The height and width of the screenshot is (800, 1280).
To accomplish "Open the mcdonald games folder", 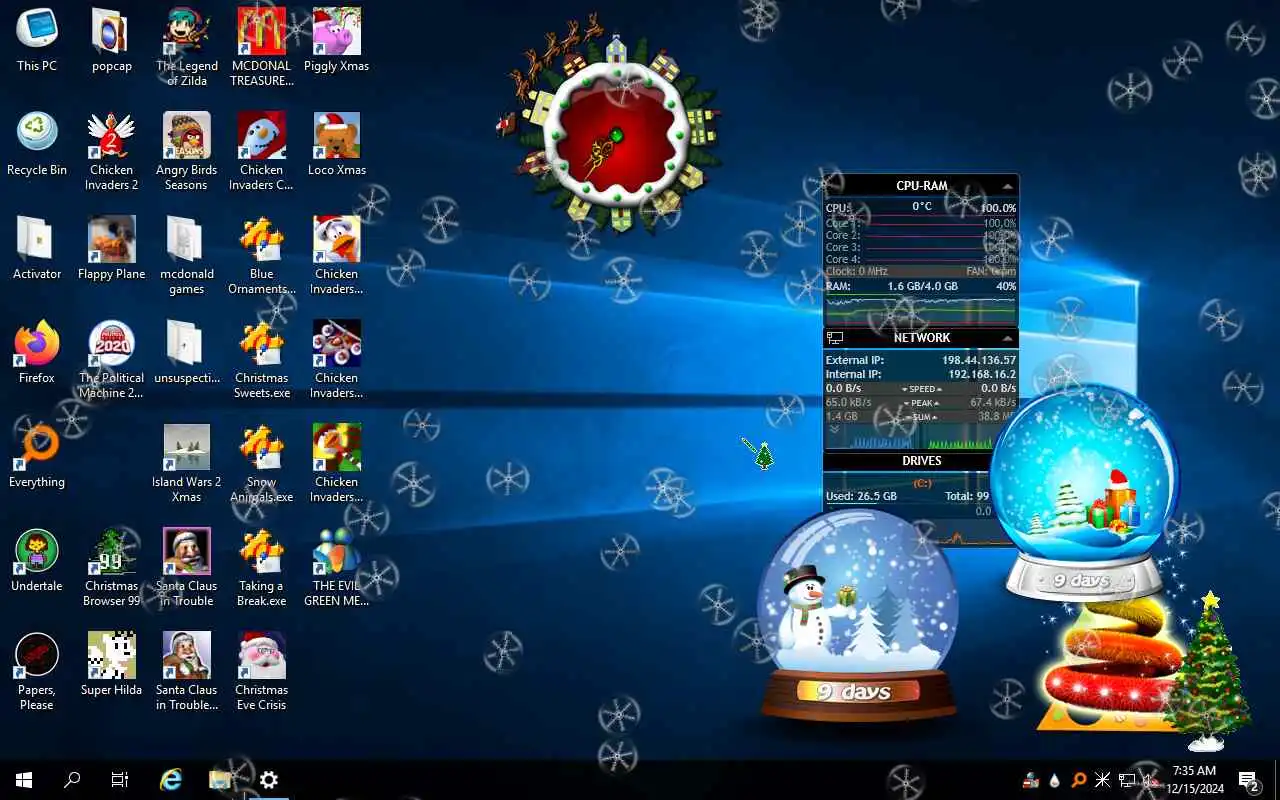I will (x=187, y=255).
